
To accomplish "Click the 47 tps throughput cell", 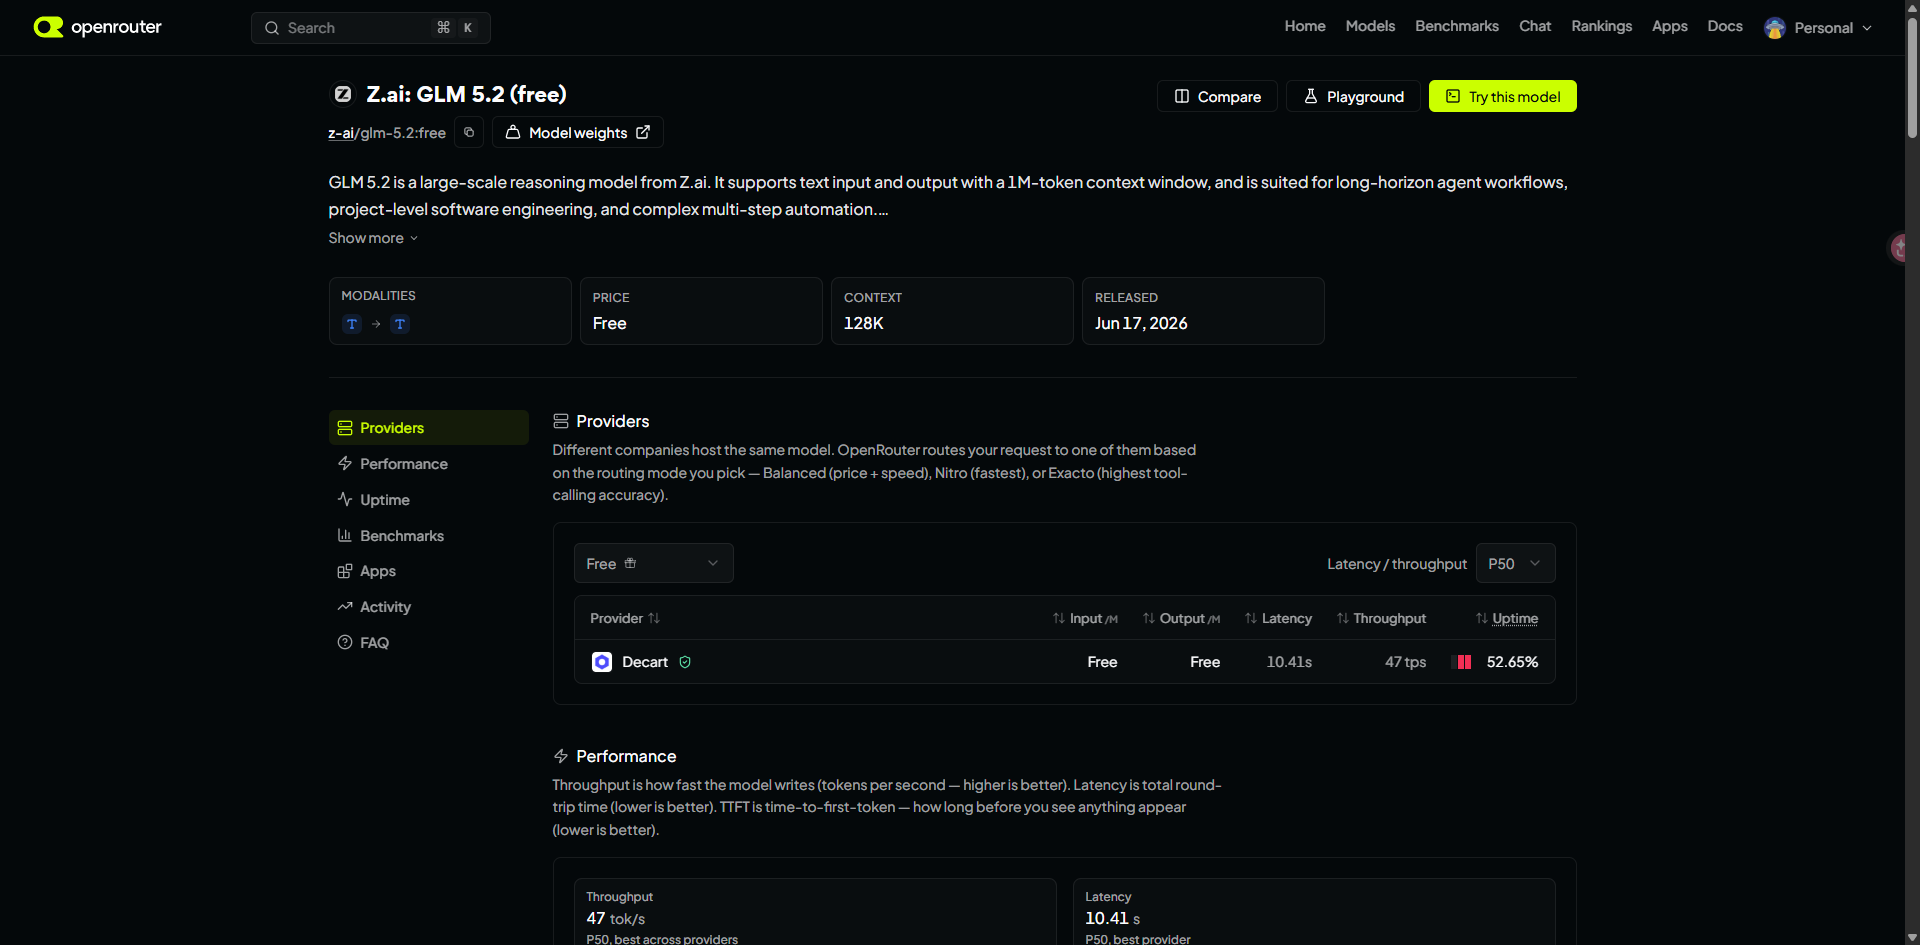I will point(1405,662).
